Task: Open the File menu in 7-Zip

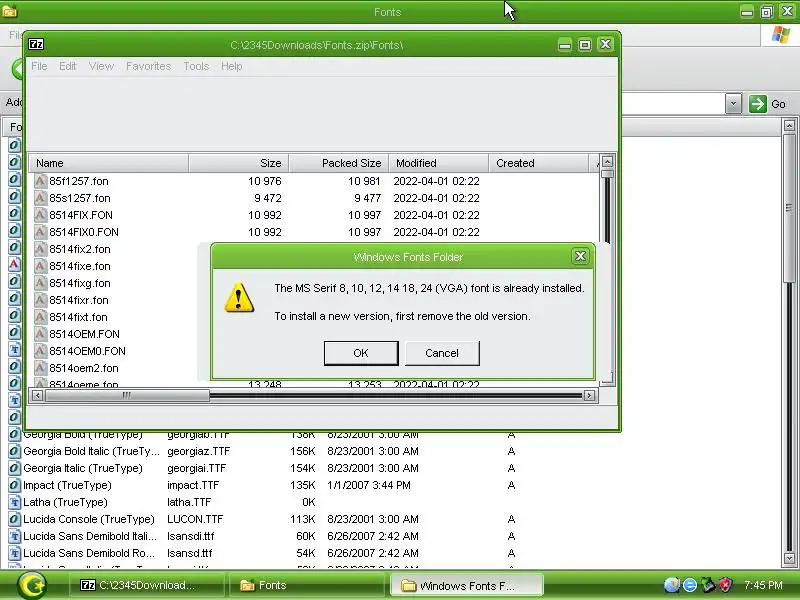Action: (x=39, y=66)
